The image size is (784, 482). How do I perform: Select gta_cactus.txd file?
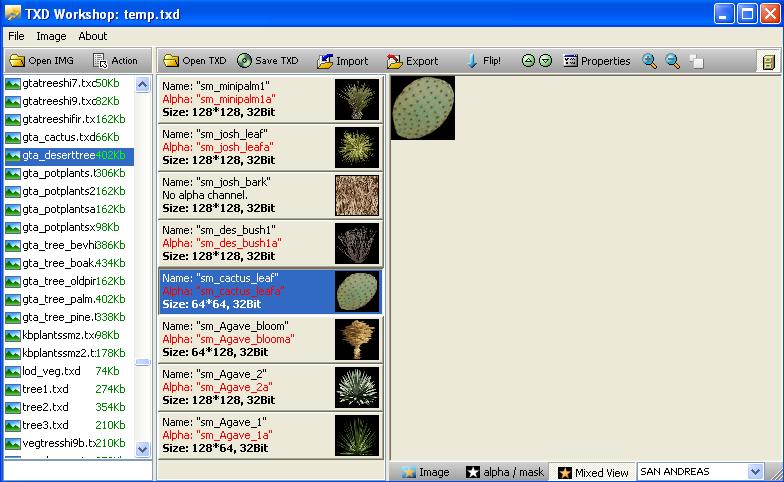coord(69,137)
